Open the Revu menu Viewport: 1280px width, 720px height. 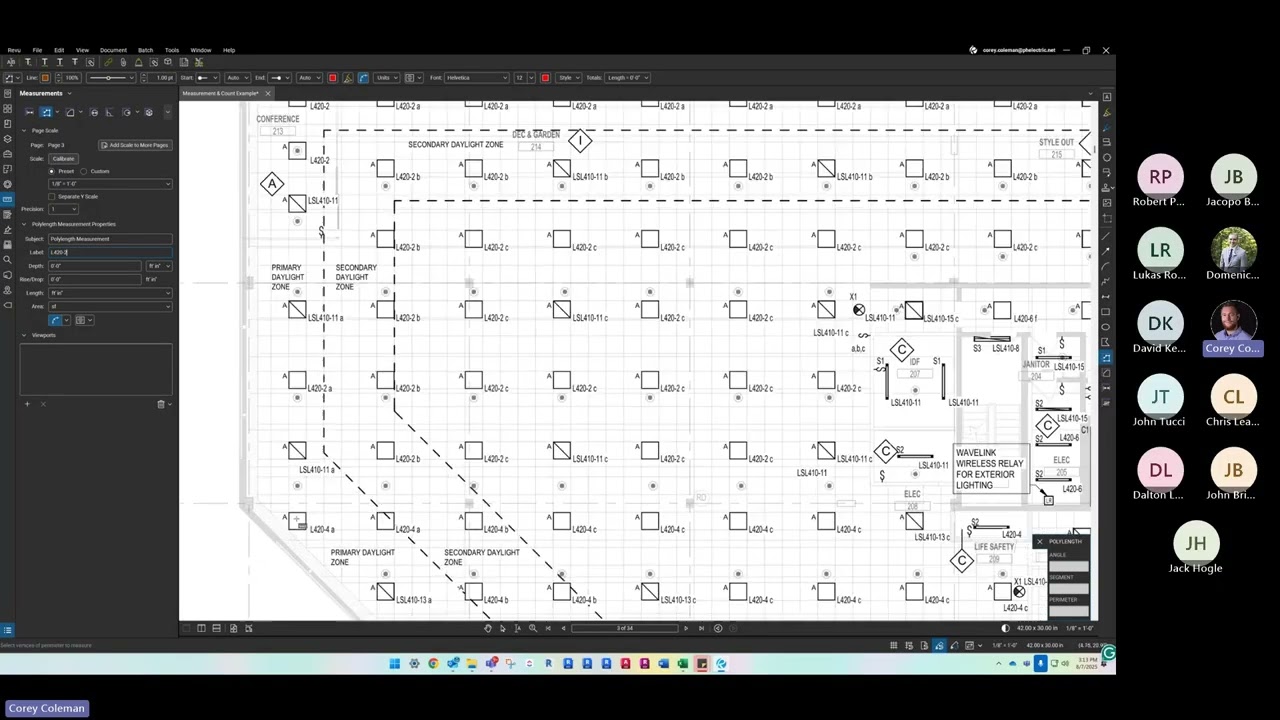tap(14, 50)
